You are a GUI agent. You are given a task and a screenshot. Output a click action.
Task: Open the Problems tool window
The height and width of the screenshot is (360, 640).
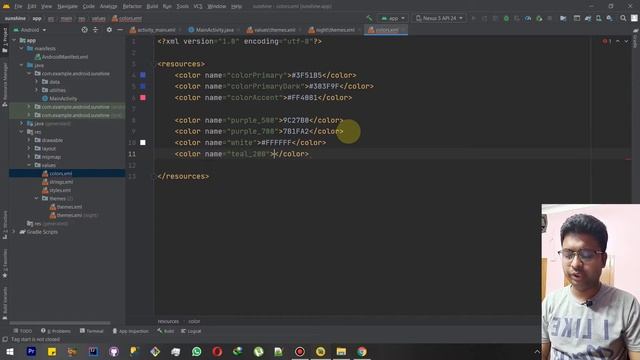point(56,331)
